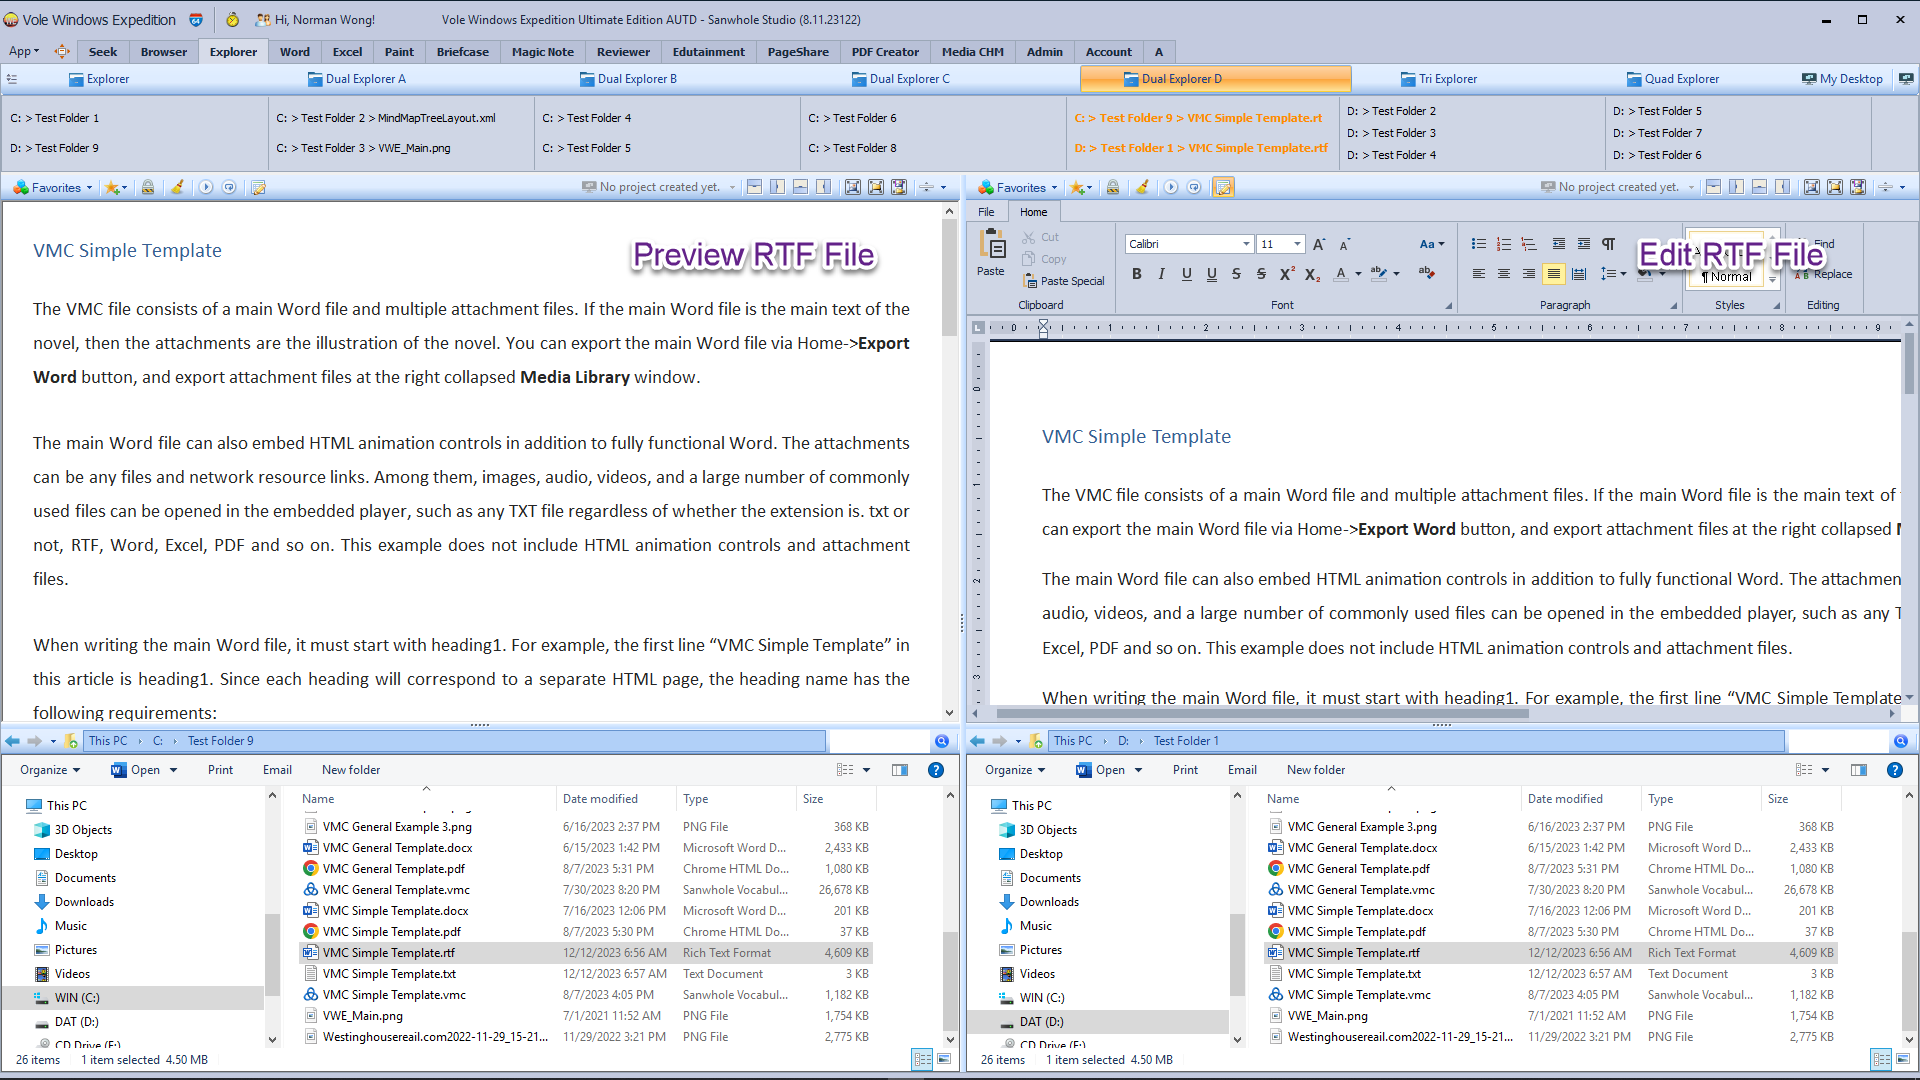The image size is (1920, 1080).
Task: Grow the font size
Action: click(1319, 244)
